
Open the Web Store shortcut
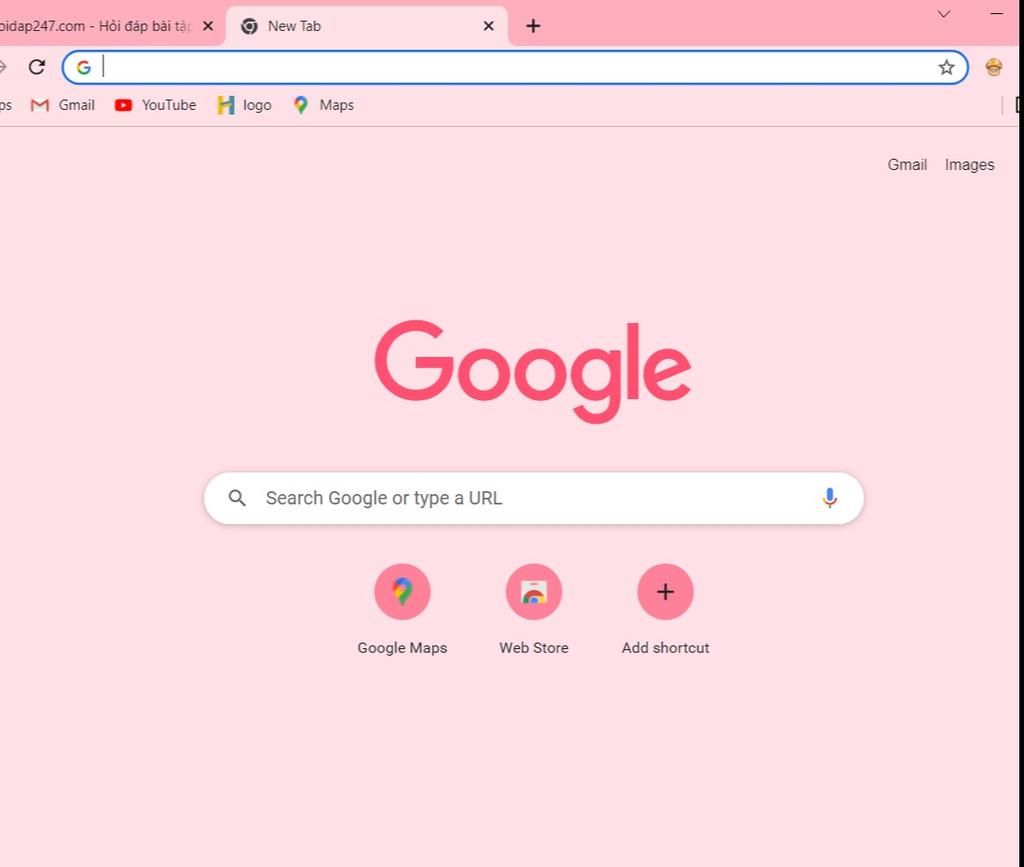(534, 610)
